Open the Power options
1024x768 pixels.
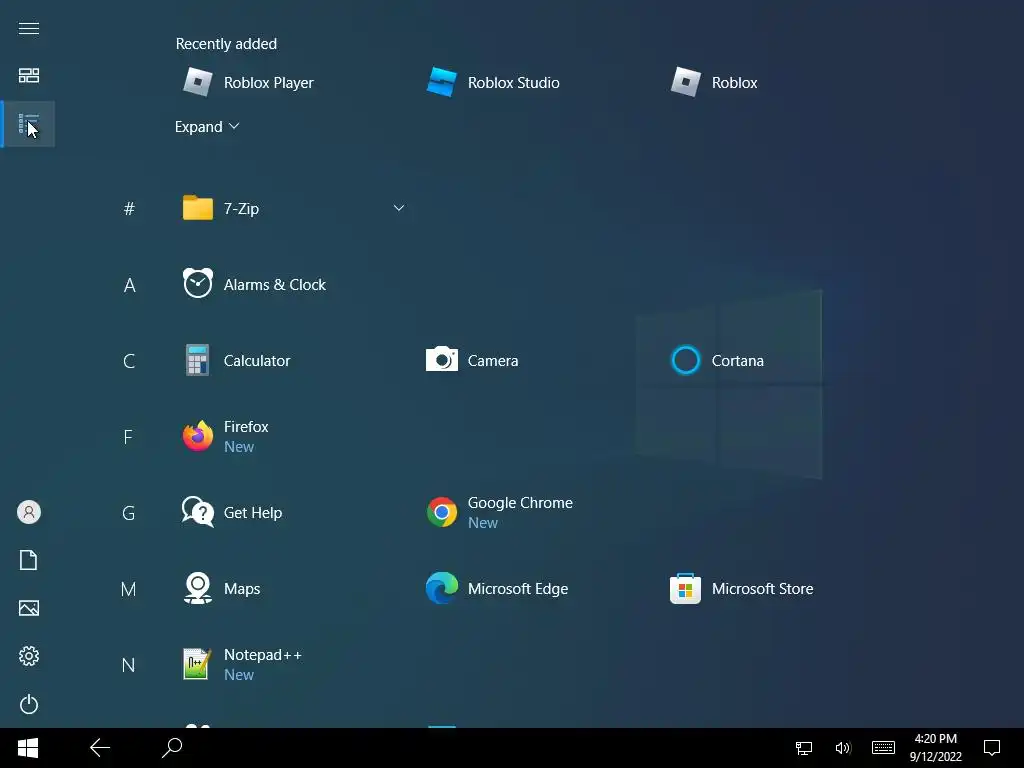click(29, 704)
